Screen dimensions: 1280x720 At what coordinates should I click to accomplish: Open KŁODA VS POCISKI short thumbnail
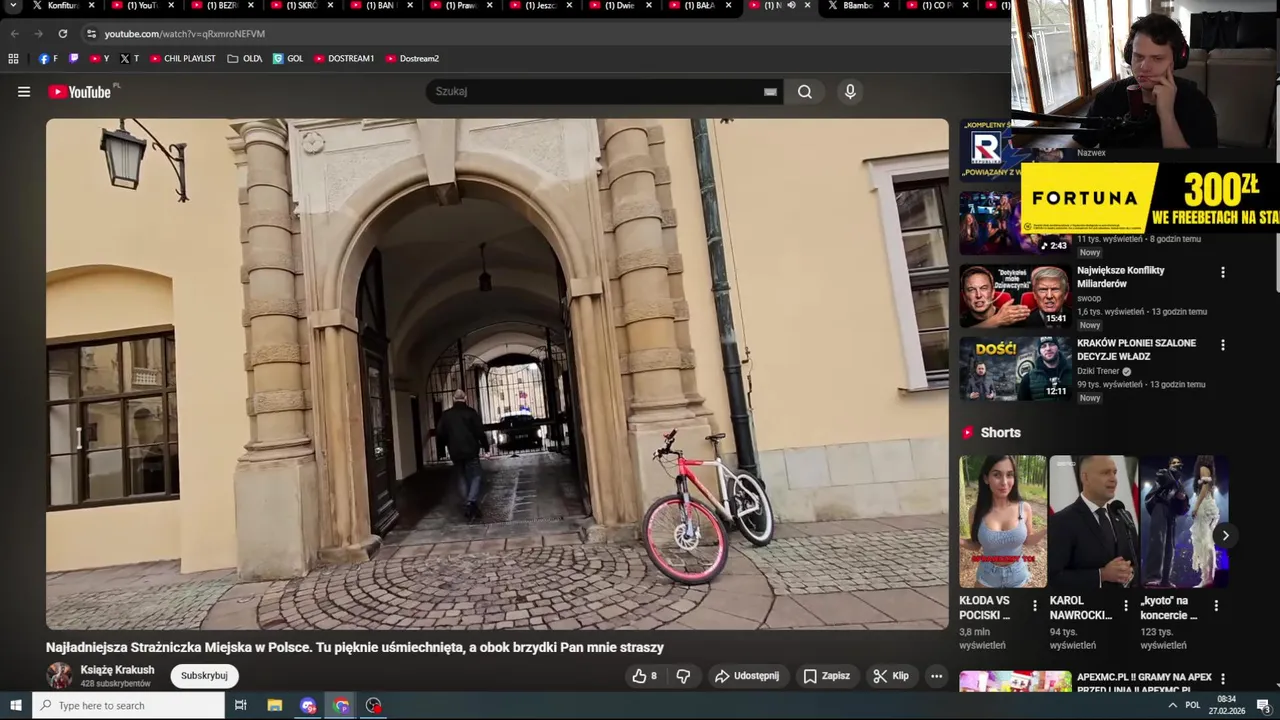coord(1003,522)
